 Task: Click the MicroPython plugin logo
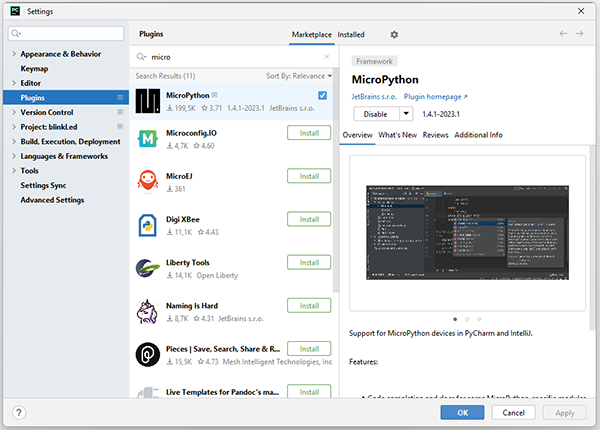pos(148,101)
